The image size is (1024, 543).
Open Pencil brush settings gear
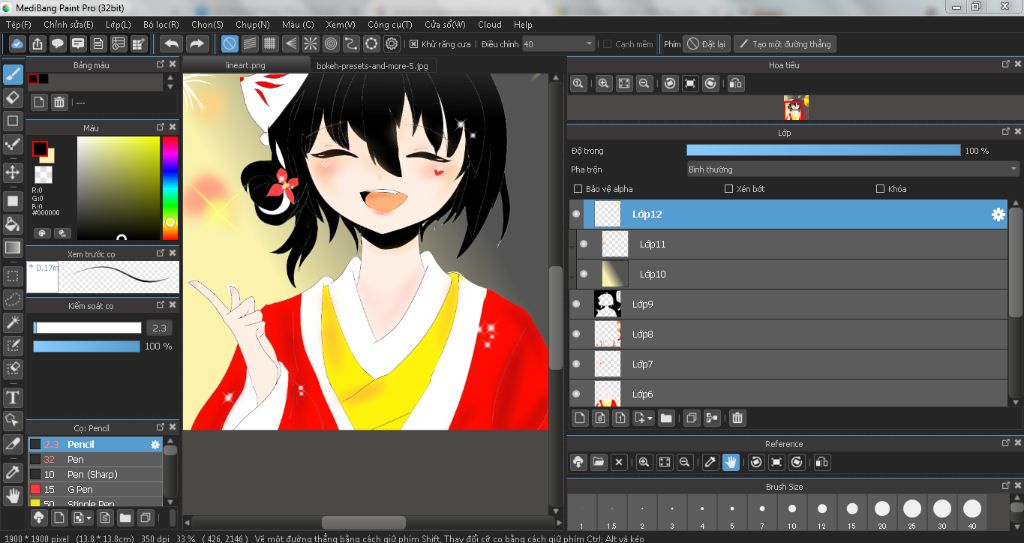coord(155,444)
